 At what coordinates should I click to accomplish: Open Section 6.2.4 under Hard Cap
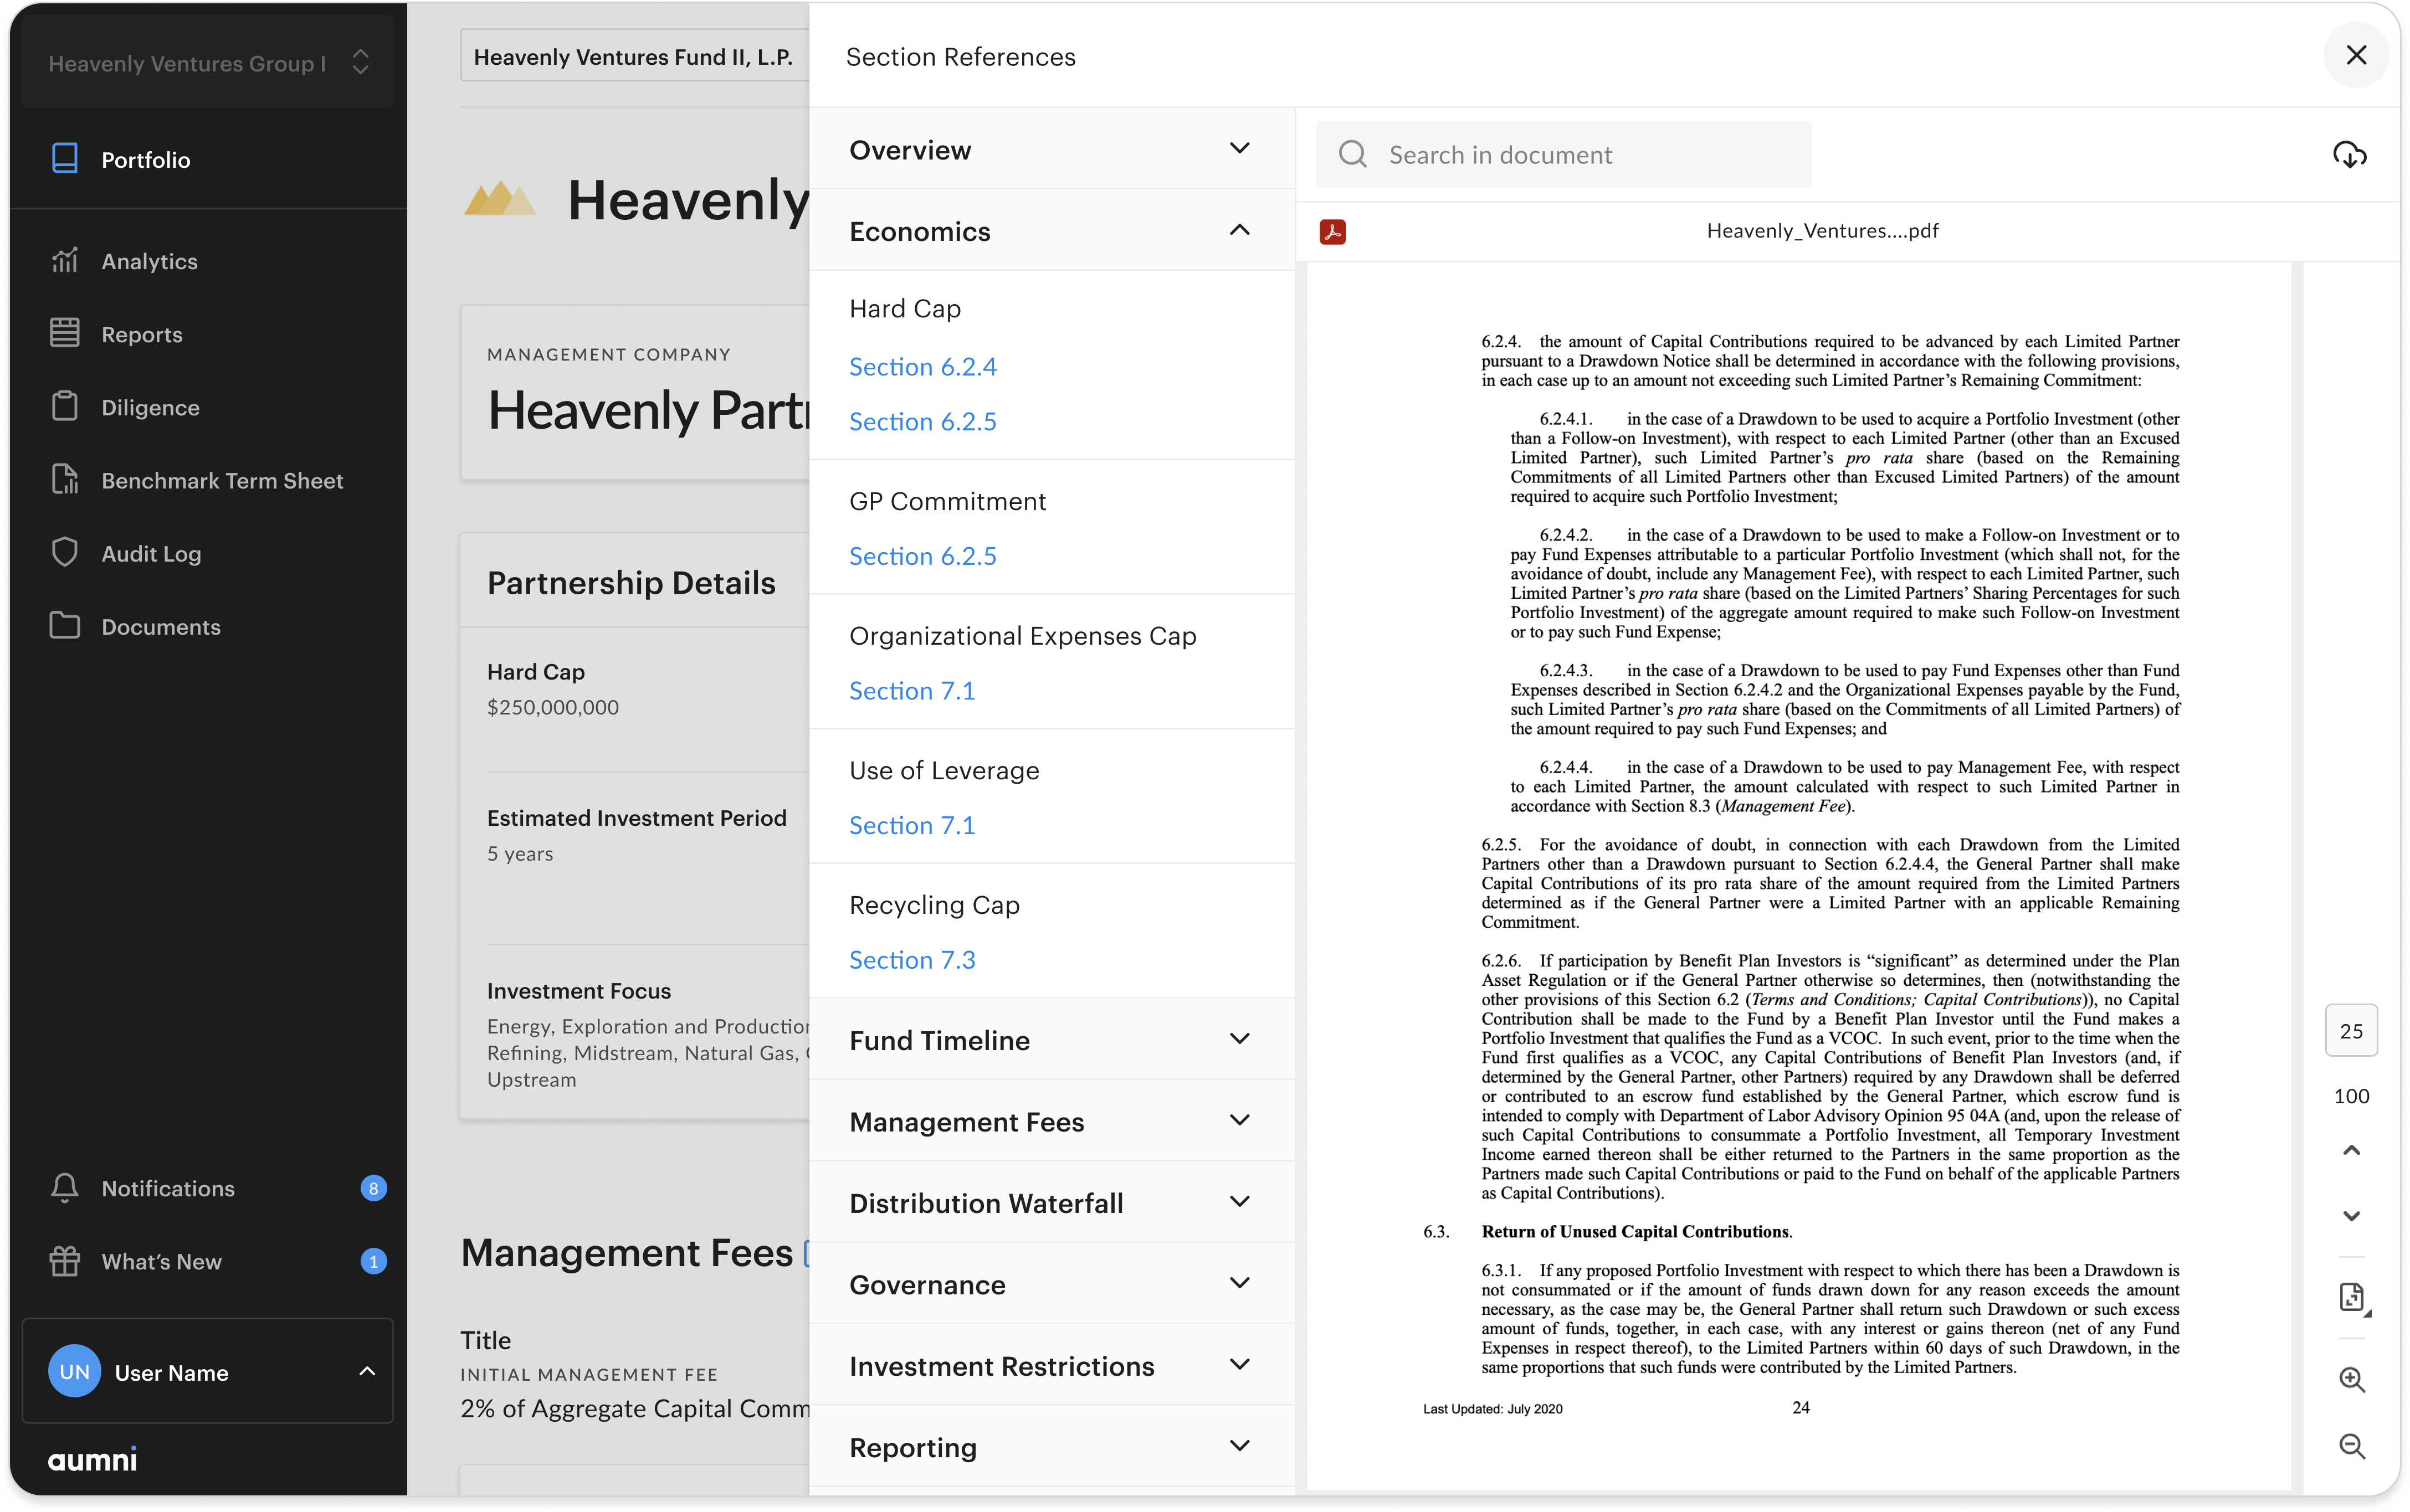pos(922,366)
